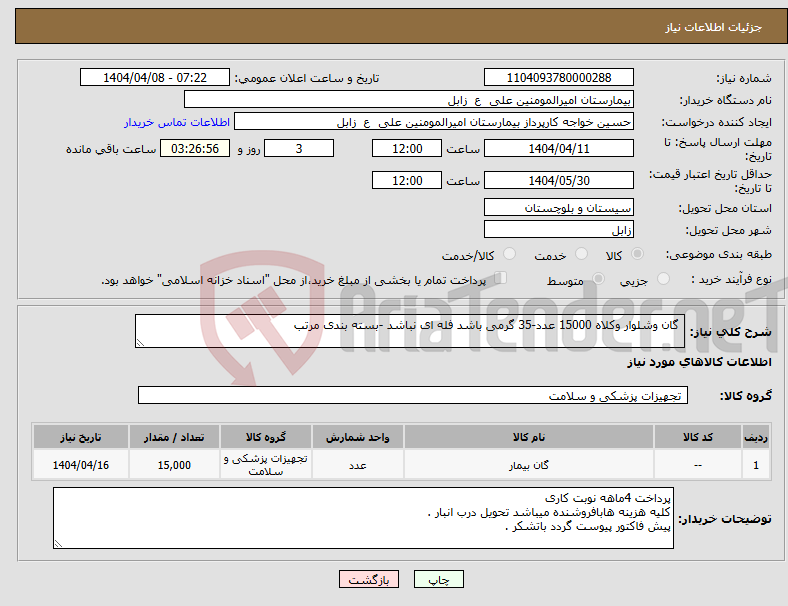Viewport: 788px width, 606px height.
Task: Select the کالا radio button
Action: (x=637, y=254)
